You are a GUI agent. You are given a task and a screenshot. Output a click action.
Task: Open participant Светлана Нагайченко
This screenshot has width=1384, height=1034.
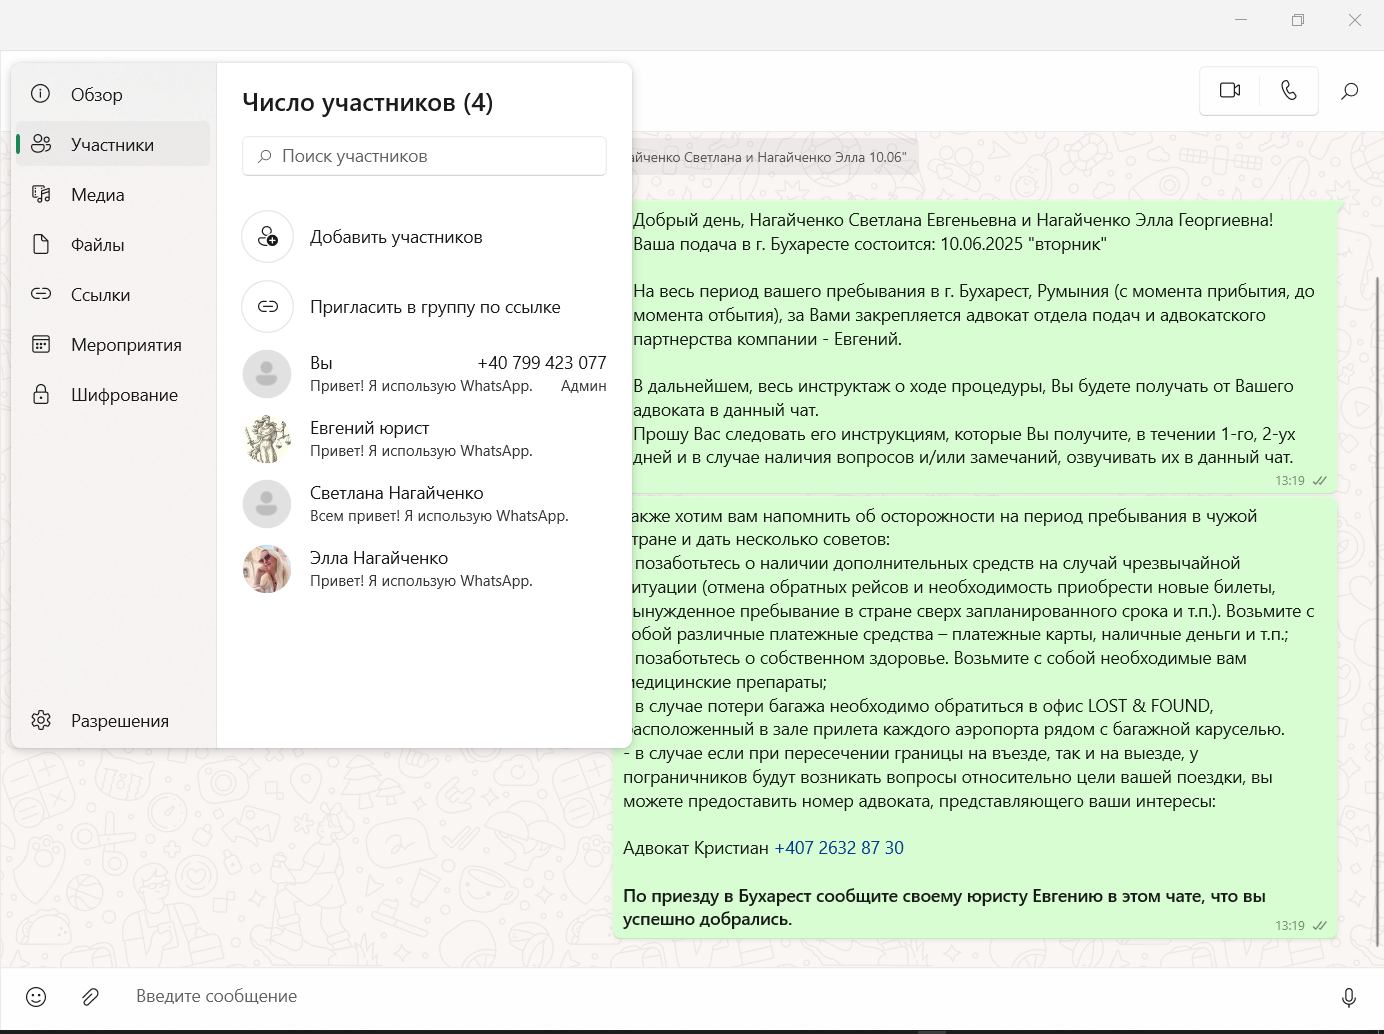click(424, 503)
